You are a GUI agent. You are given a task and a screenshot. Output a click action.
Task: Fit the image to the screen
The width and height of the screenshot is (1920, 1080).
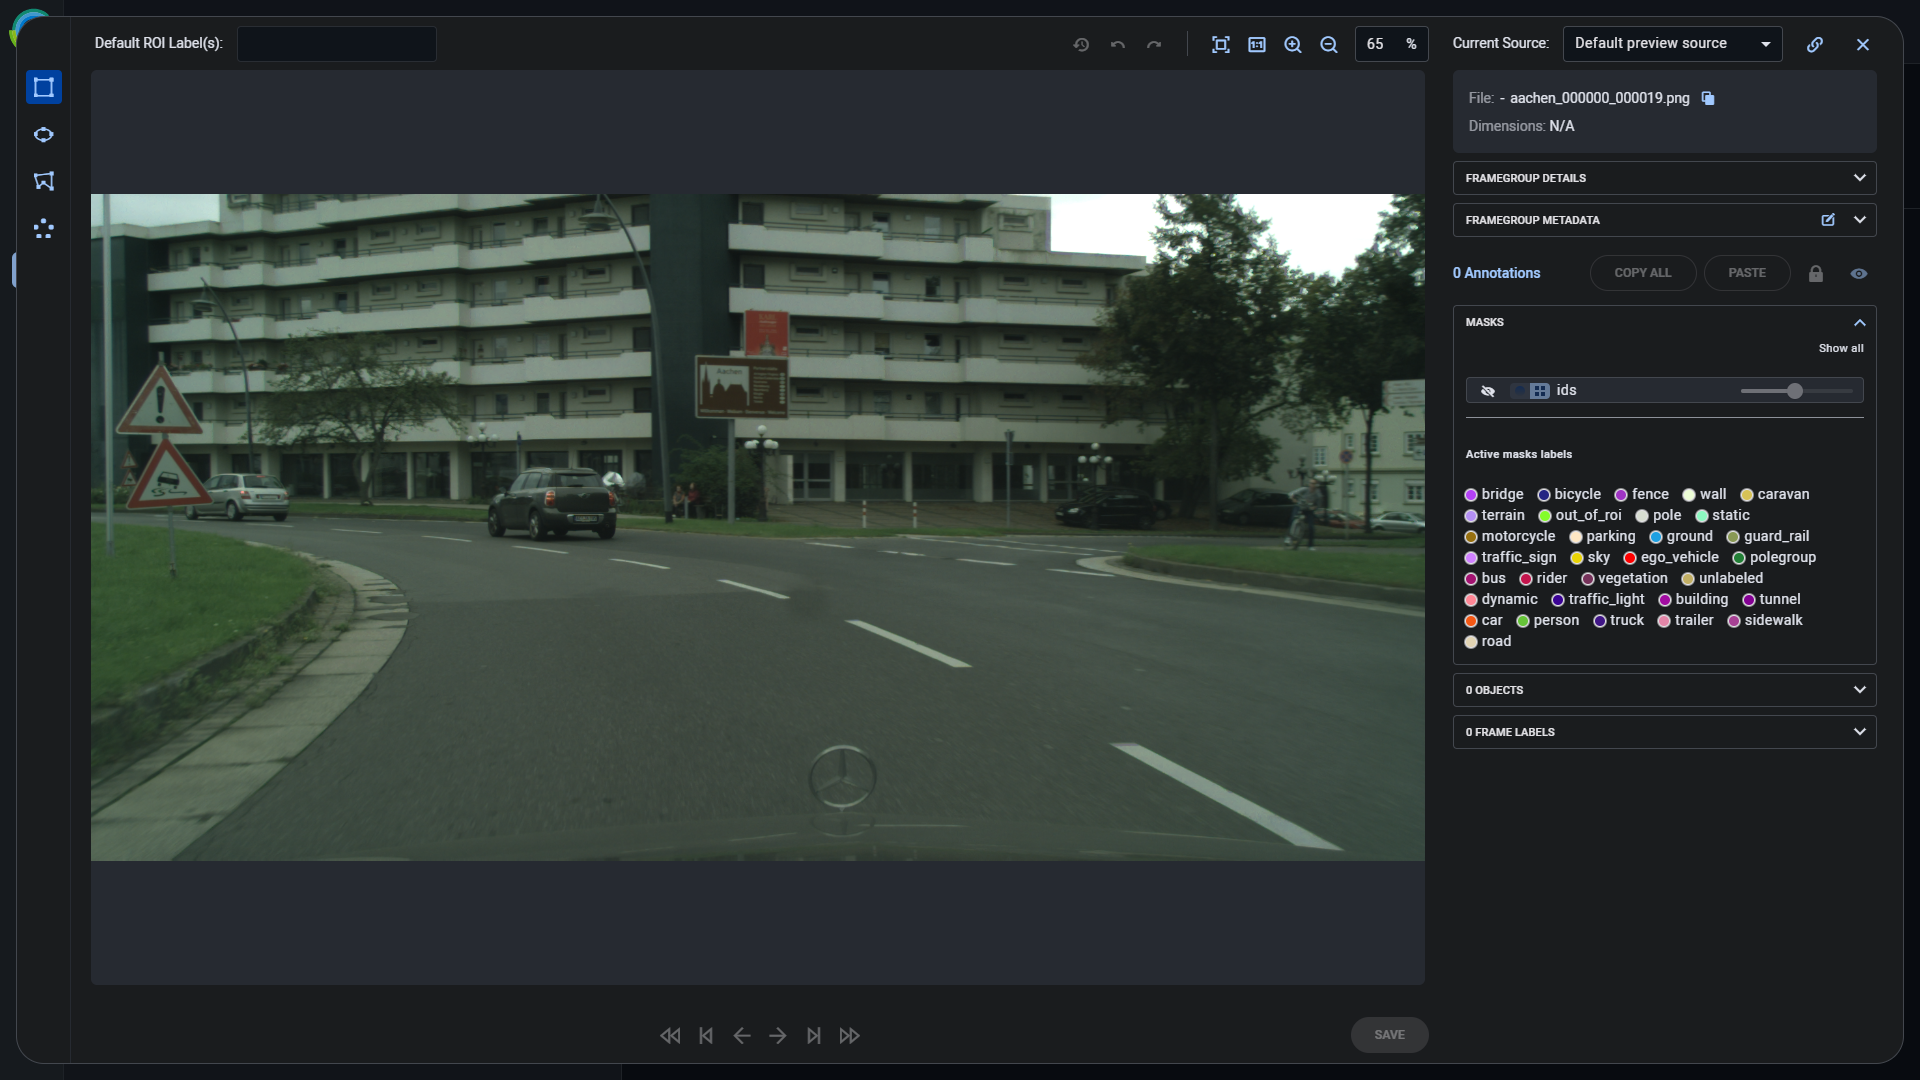pyautogui.click(x=1221, y=44)
